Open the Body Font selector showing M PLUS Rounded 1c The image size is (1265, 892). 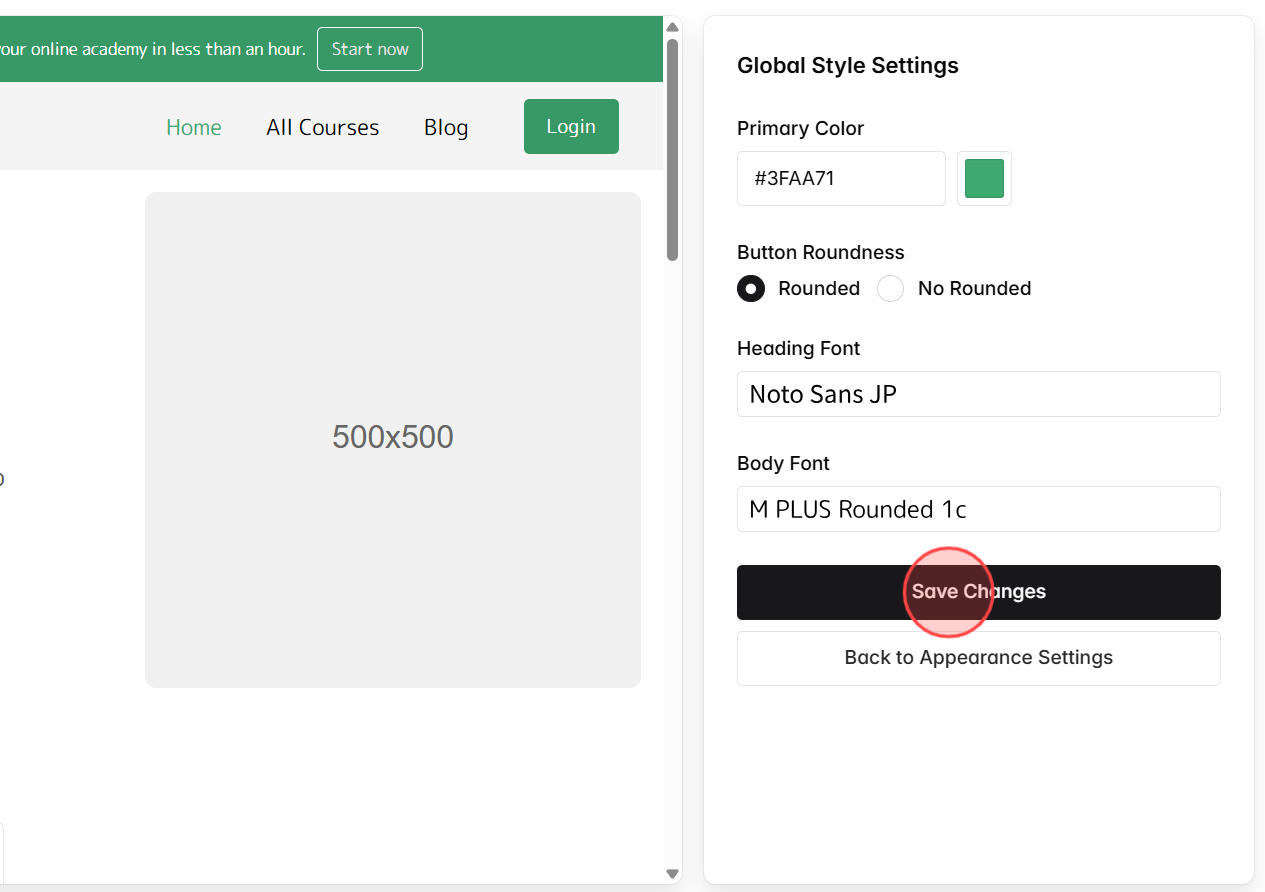pyautogui.click(x=978, y=509)
